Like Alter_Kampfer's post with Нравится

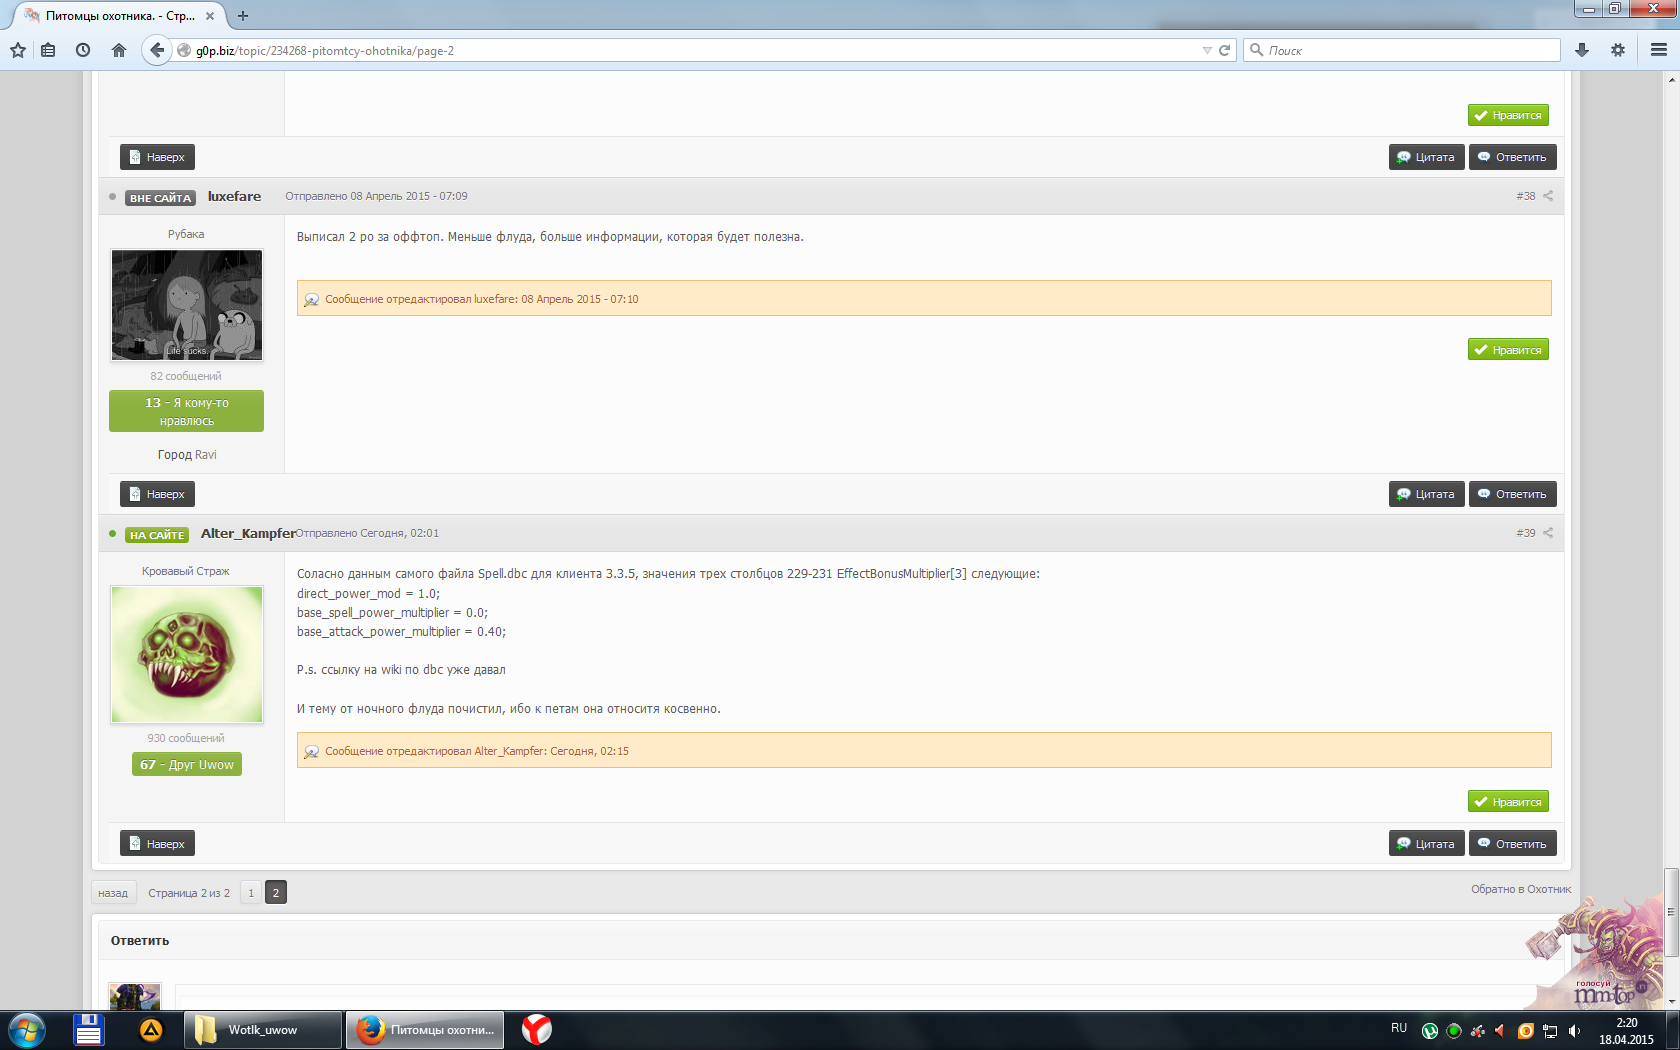coord(1508,802)
